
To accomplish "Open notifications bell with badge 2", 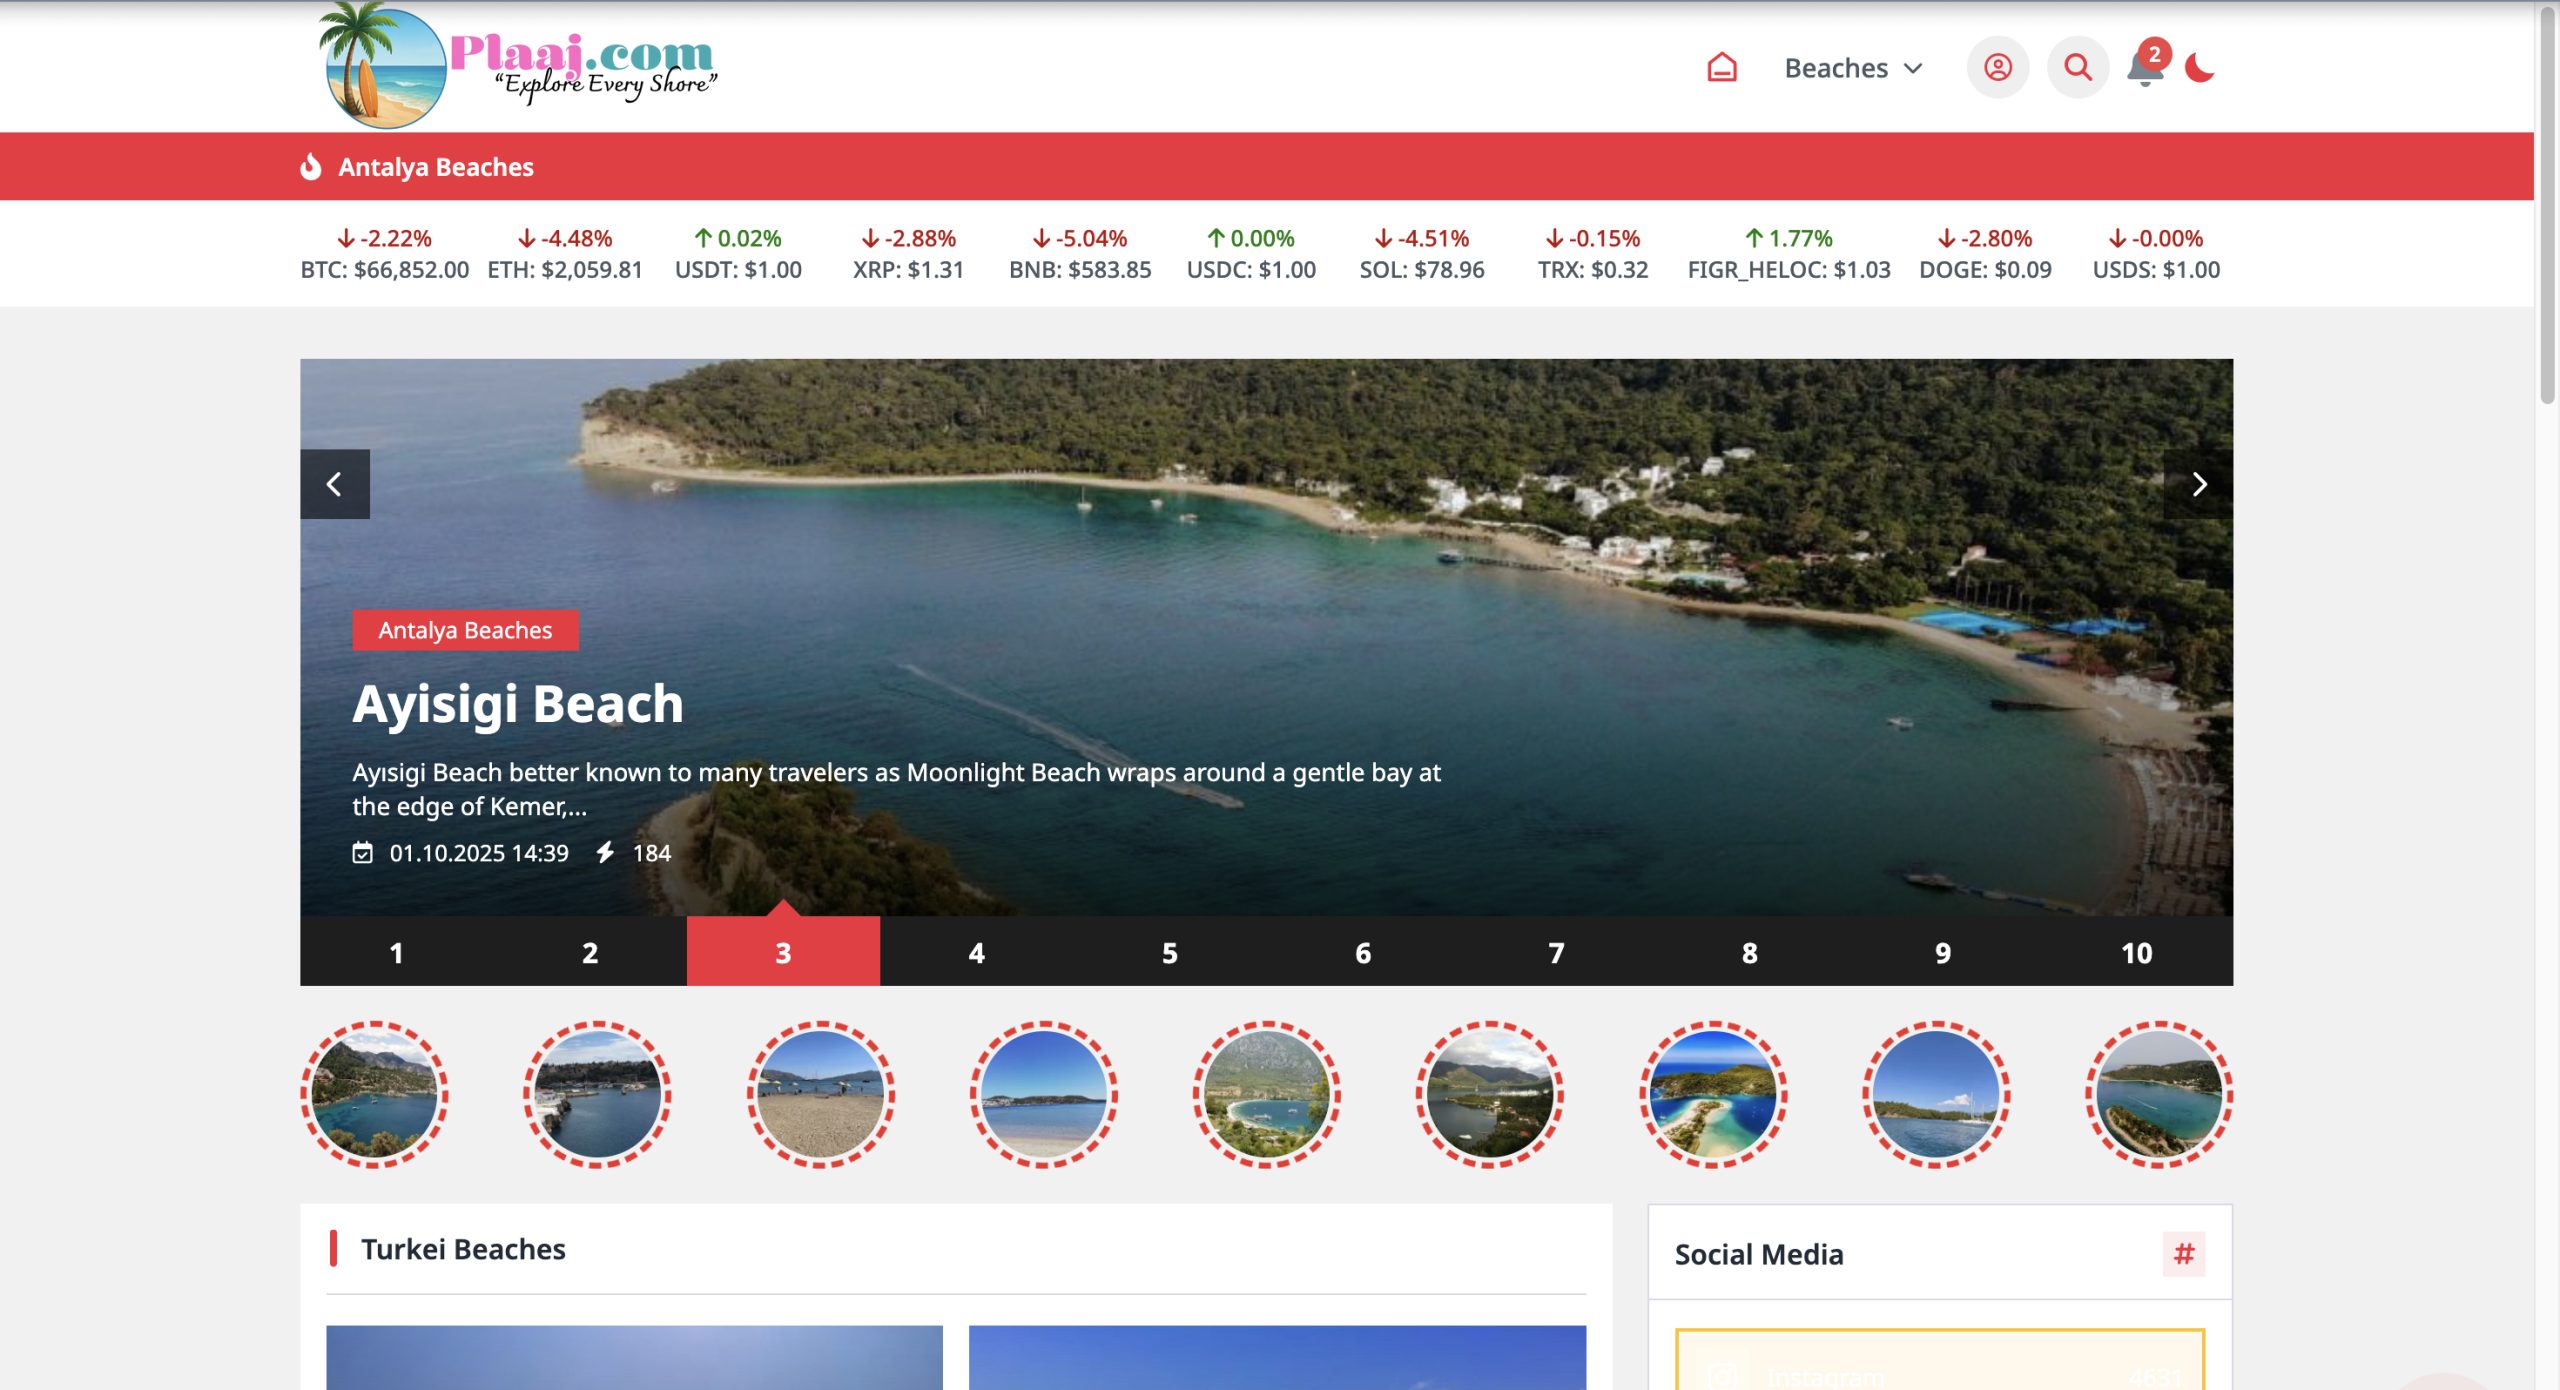I will click(2145, 68).
